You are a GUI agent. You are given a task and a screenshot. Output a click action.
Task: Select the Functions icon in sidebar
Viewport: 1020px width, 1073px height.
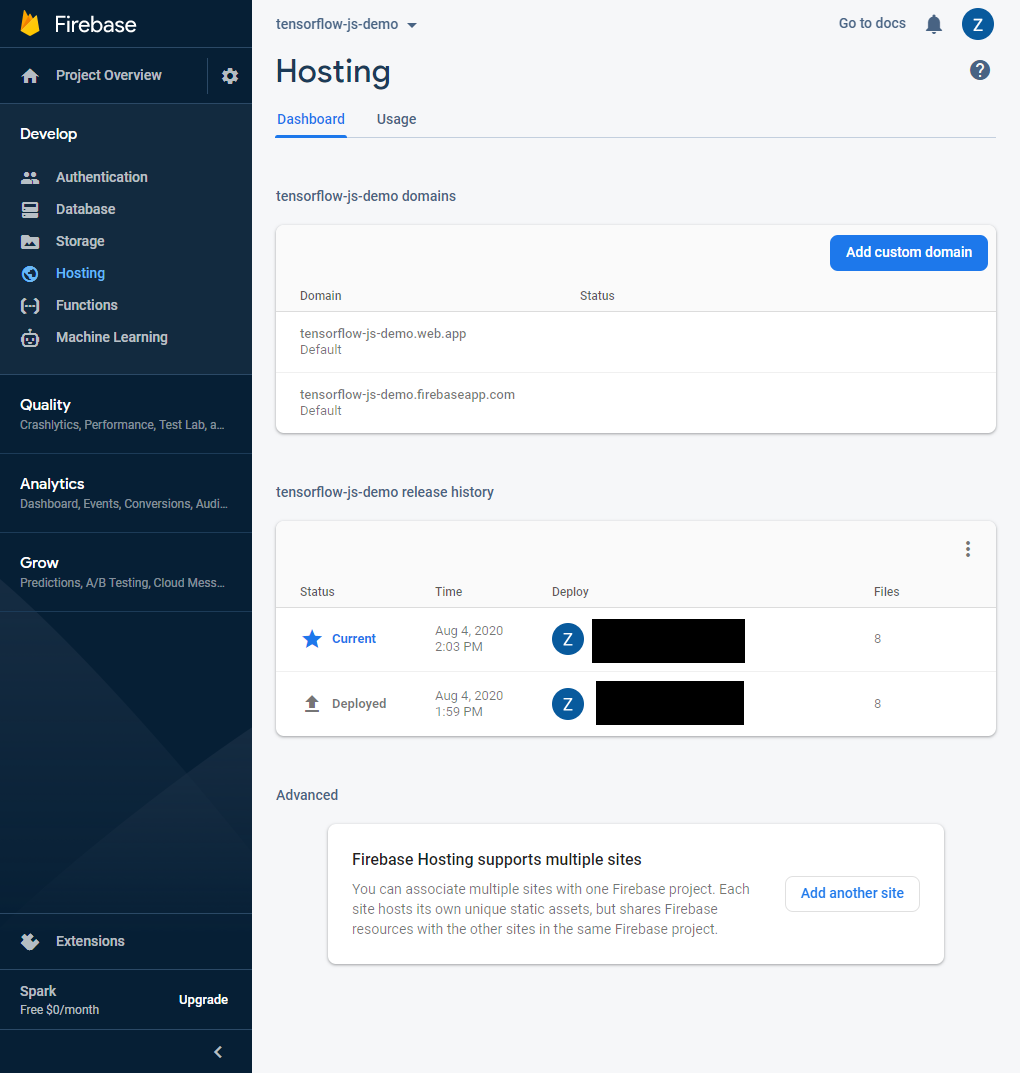(x=30, y=305)
